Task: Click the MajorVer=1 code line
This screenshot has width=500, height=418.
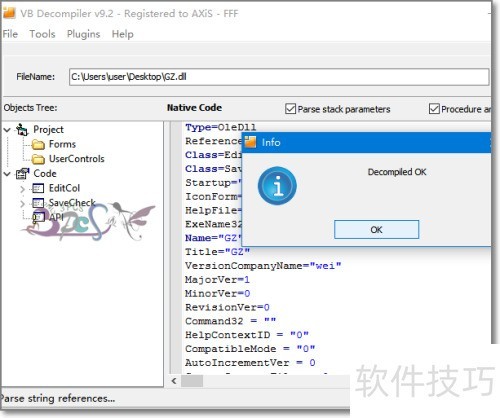Action: tap(217, 279)
